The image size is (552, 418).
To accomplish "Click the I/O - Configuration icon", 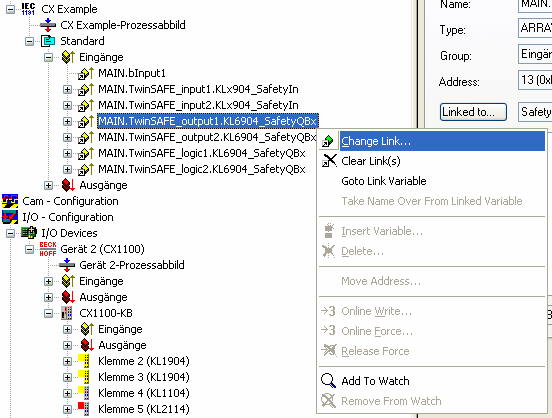I will pos(10,217).
